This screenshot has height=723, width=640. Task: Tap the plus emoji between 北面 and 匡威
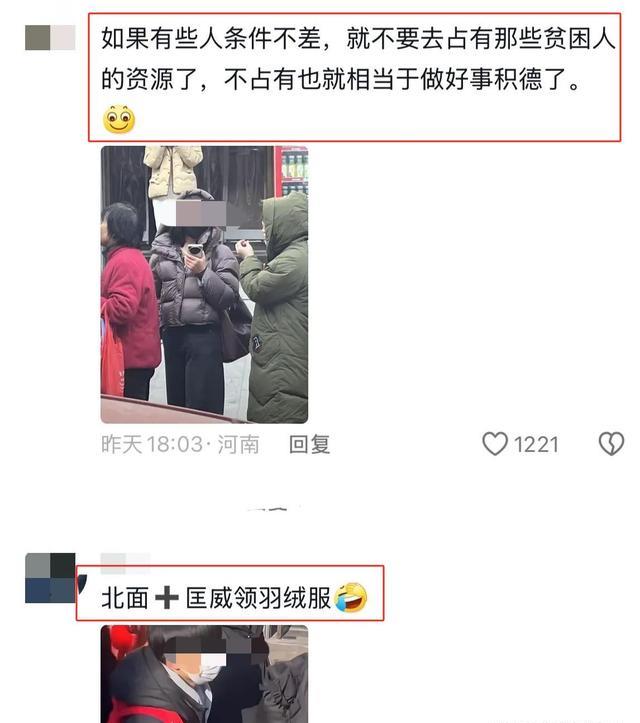coord(166,599)
